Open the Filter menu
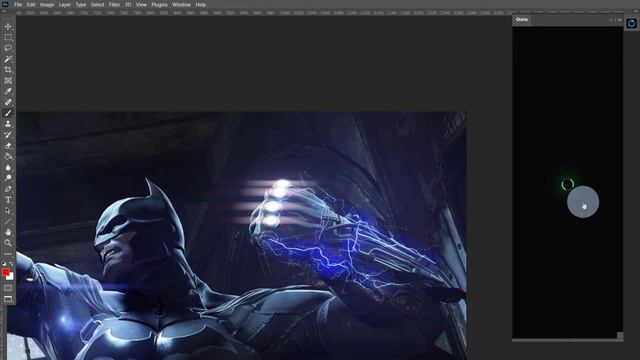 tap(114, 5)
